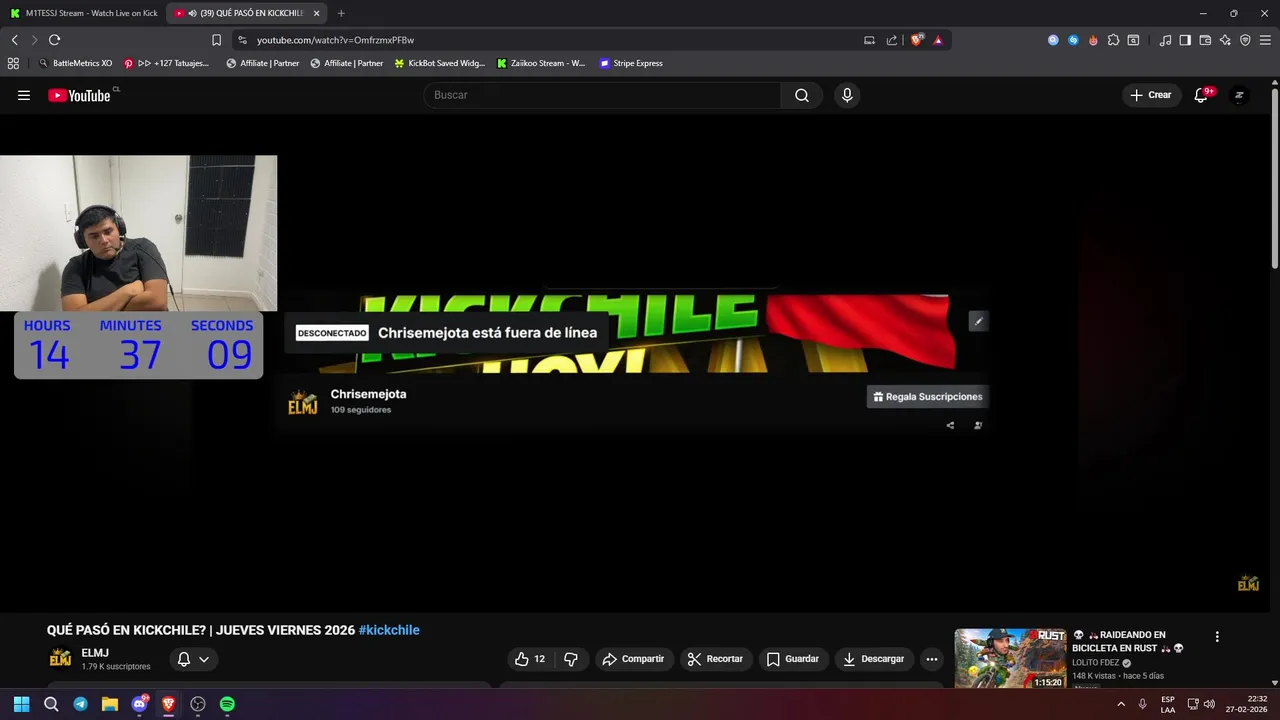Open the more actions ellipsis under video
The image size is (1280, 720).
(x=931, y=659)
